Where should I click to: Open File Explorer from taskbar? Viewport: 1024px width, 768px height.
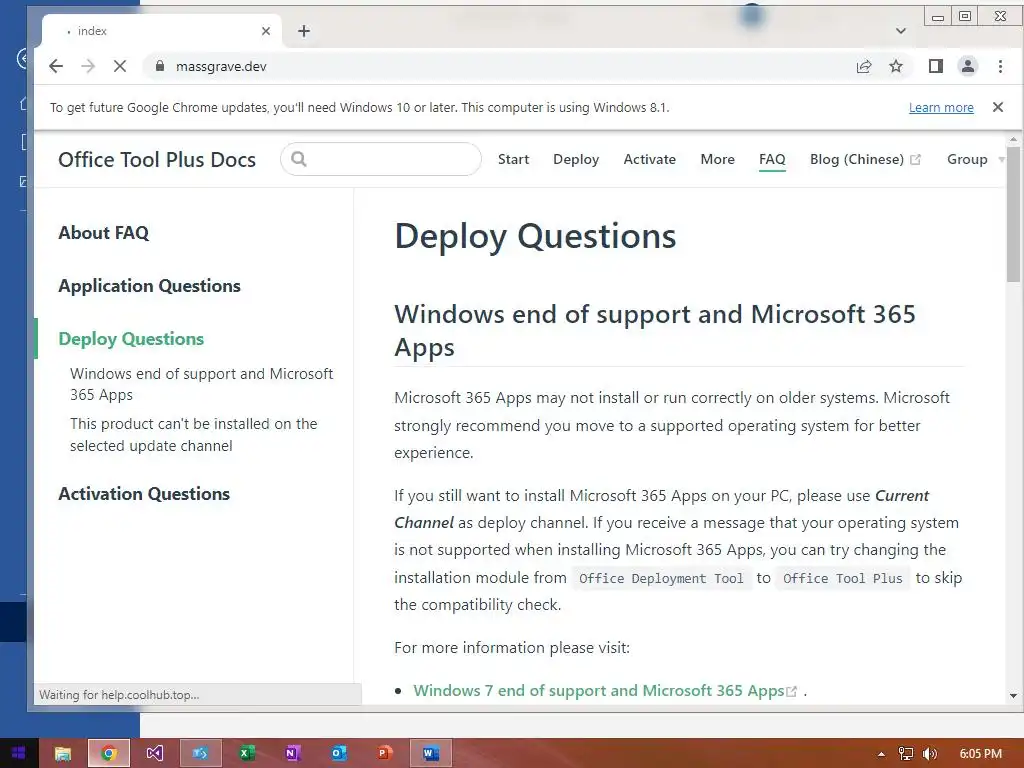pos(63,753)
